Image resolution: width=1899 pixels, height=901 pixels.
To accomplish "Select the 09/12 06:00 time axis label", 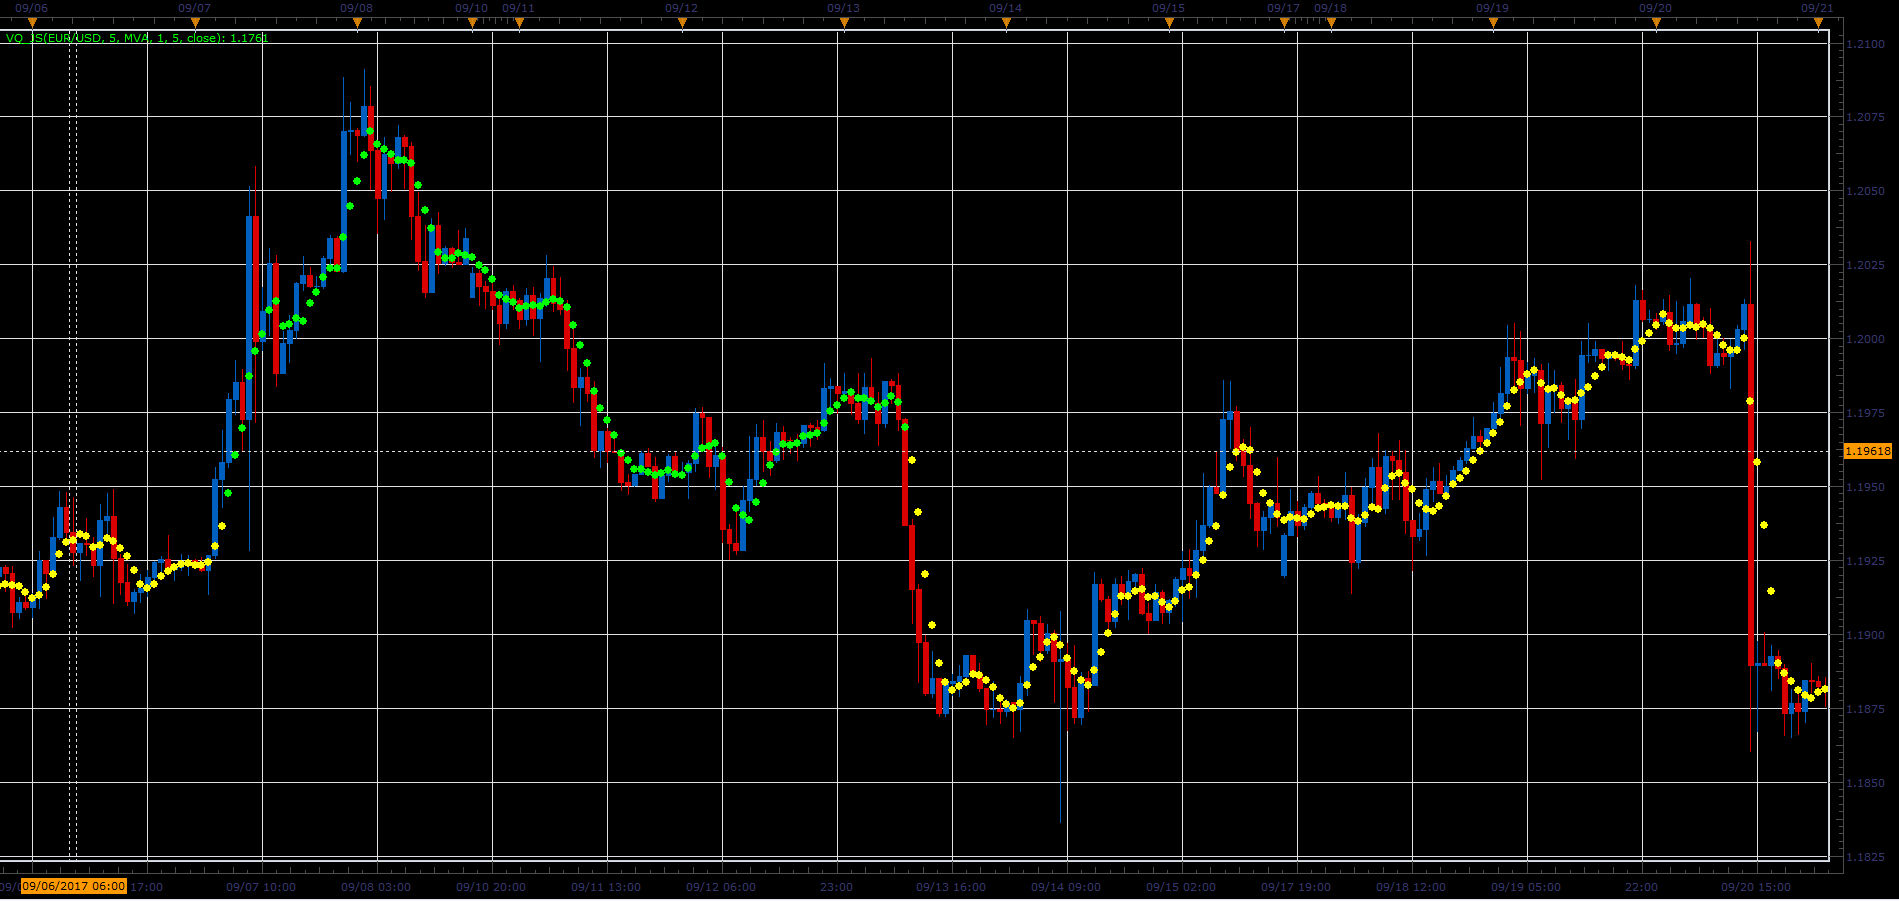I will point(721,887).
